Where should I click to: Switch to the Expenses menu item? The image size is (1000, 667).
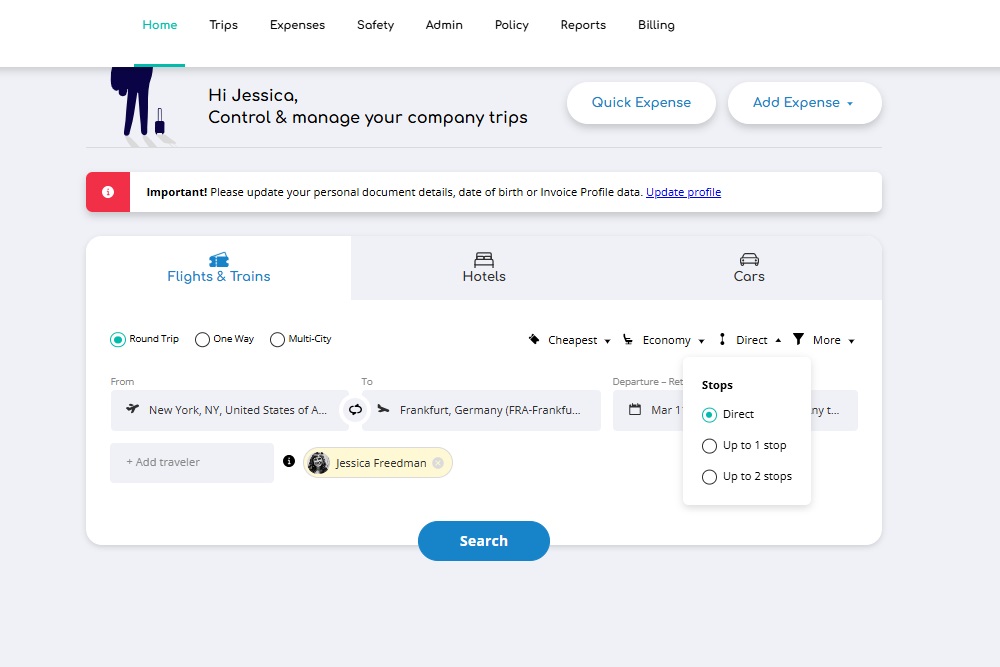click(x=297, y=25)
